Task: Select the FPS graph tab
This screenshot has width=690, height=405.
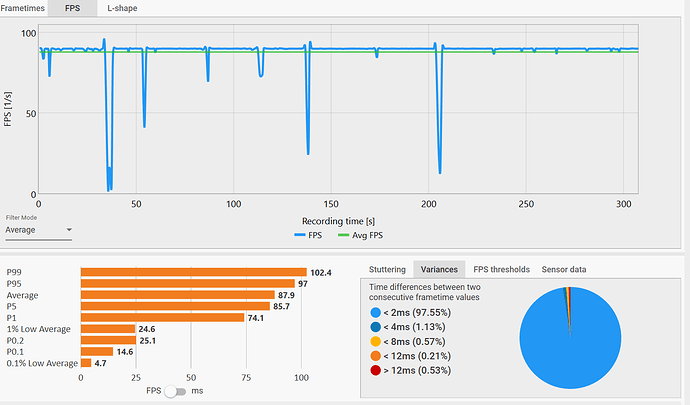Action: point(73,8)
